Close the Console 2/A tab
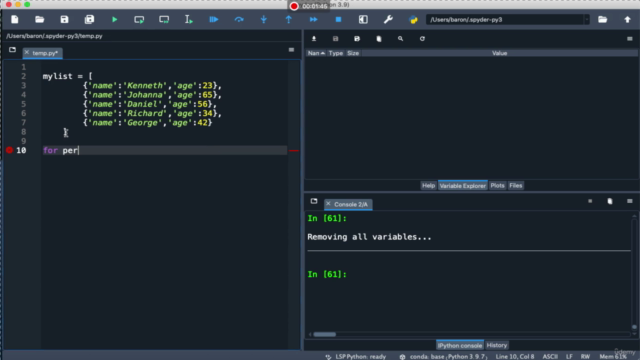The height and width of the screenshot is (360, 640). pyautogui.click(x=328, y=204)
